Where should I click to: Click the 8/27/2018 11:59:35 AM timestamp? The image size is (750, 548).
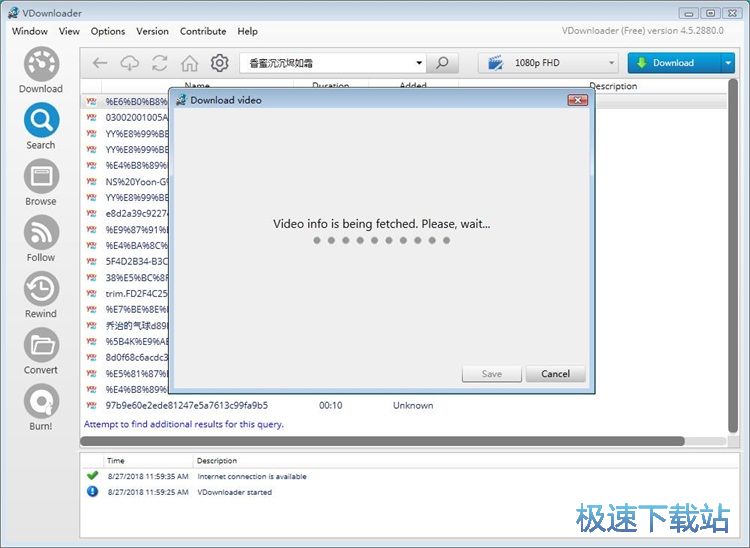click(148, 476)
